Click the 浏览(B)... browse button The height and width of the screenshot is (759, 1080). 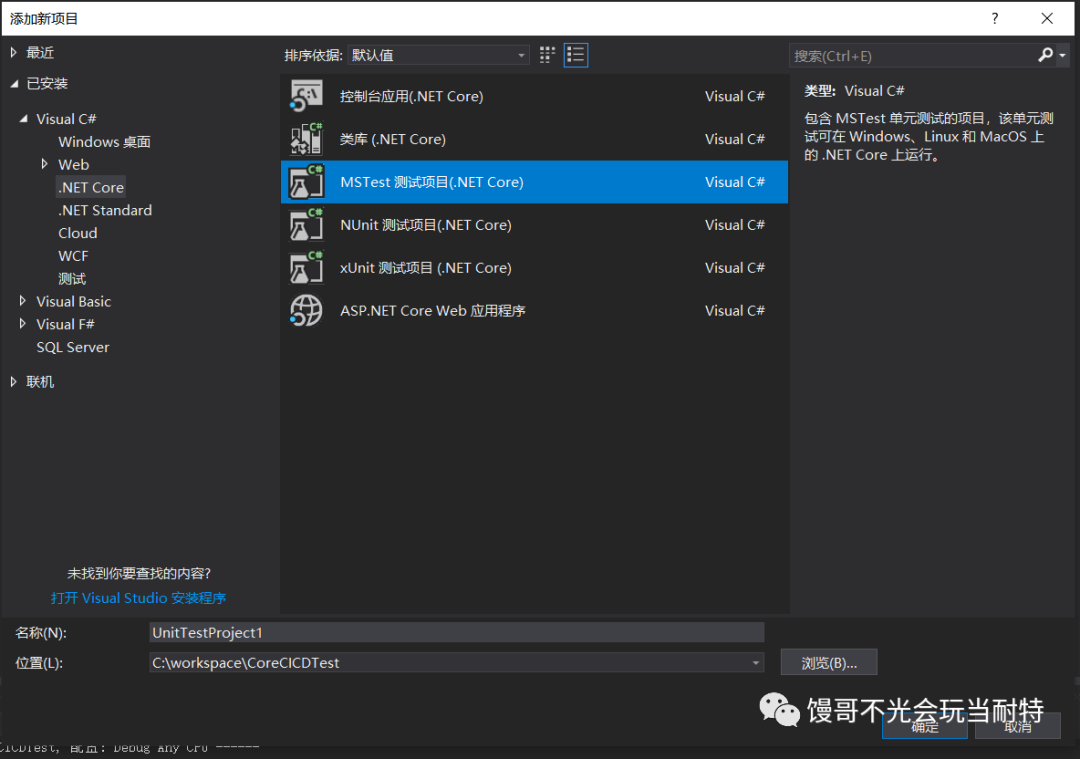click(829, 663)
